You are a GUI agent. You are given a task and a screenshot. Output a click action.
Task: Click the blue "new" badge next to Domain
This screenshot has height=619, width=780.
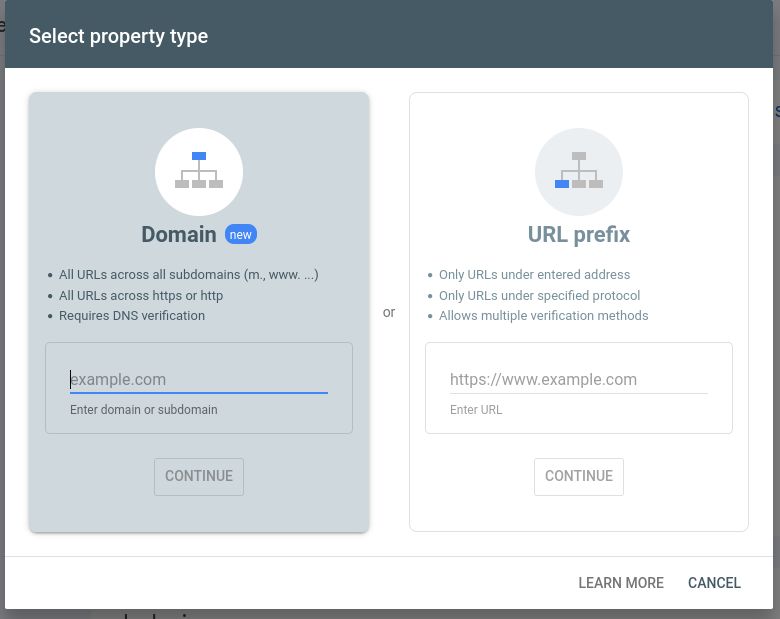[x=241, y=234]
